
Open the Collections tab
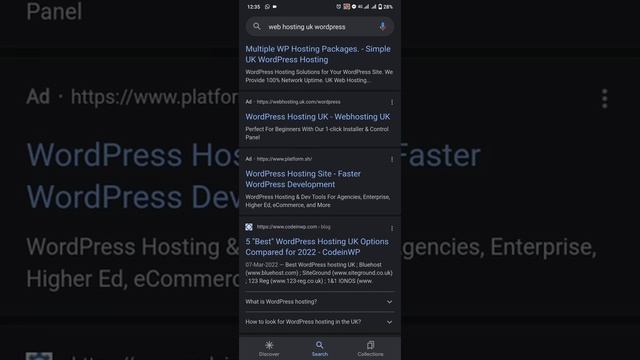[370, 349]
